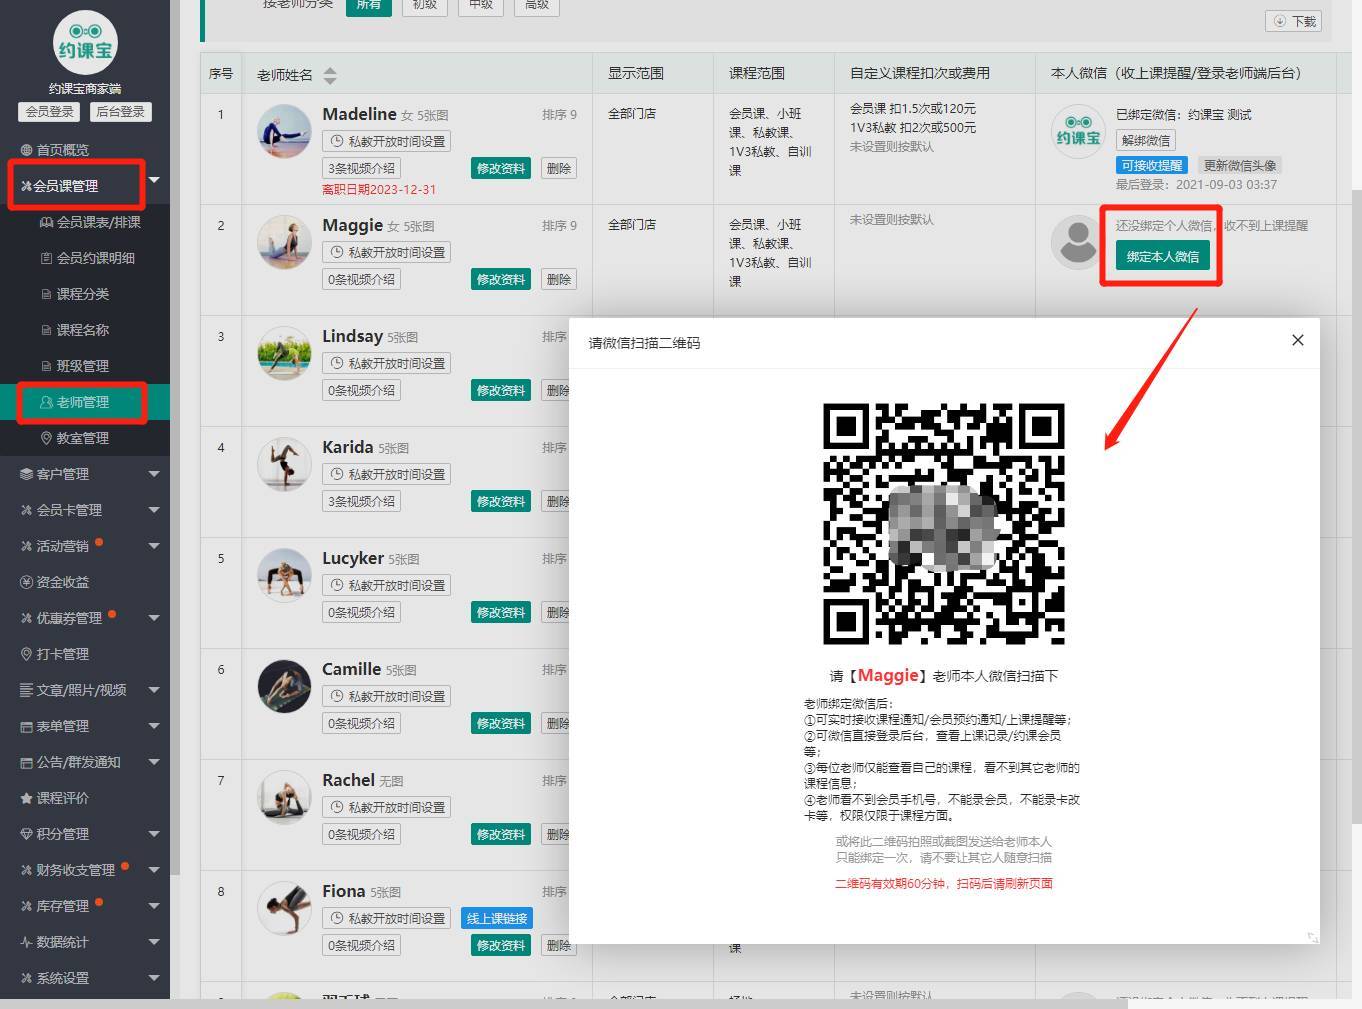
Task: Click 删除 for Madeline
Action: pyautogui.click(x=559, y=168)
